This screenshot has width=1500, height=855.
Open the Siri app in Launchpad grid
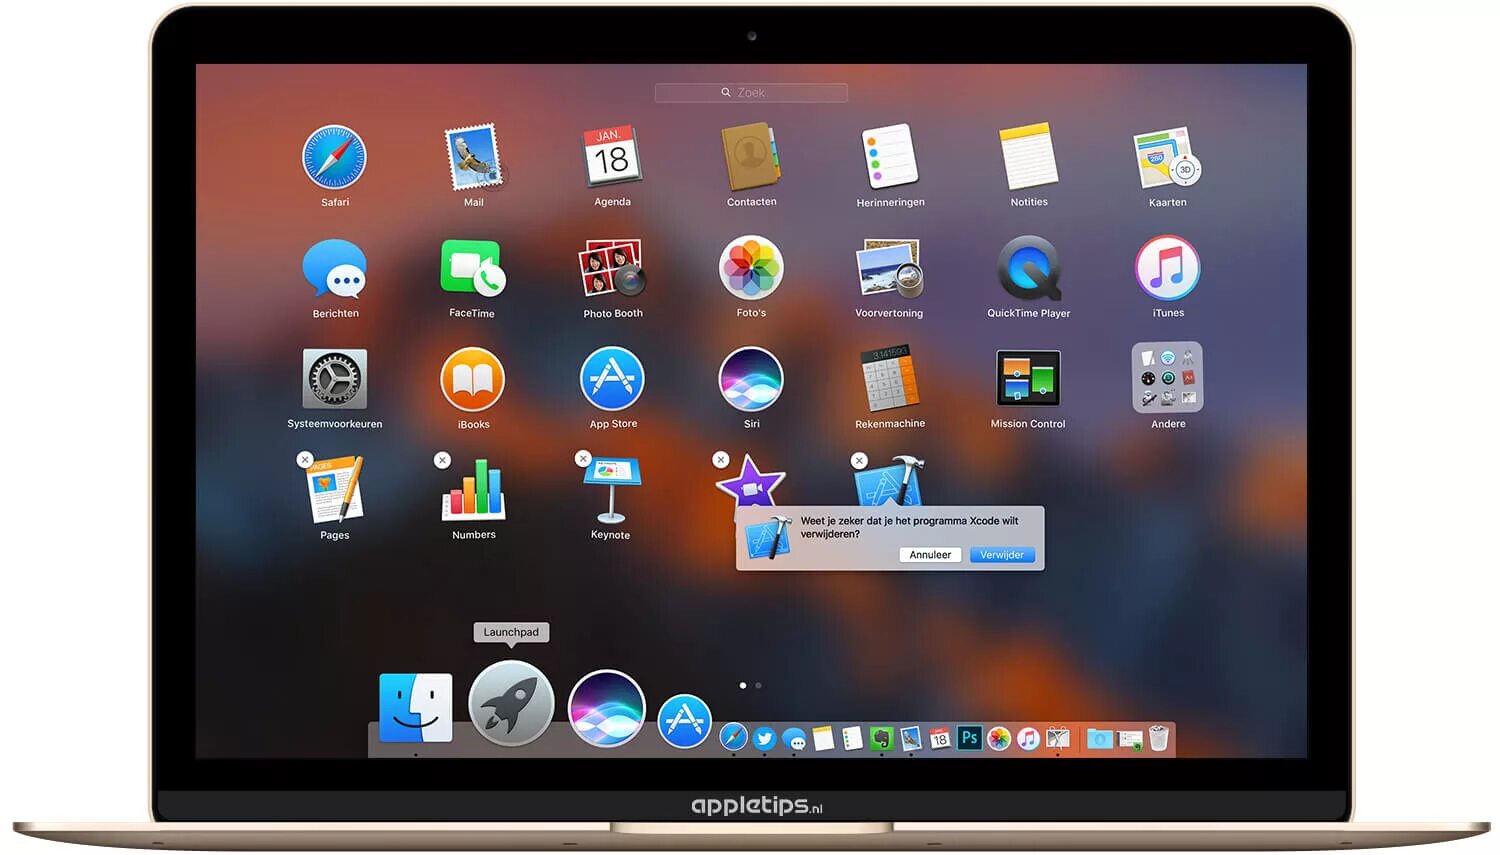[751, 379]
